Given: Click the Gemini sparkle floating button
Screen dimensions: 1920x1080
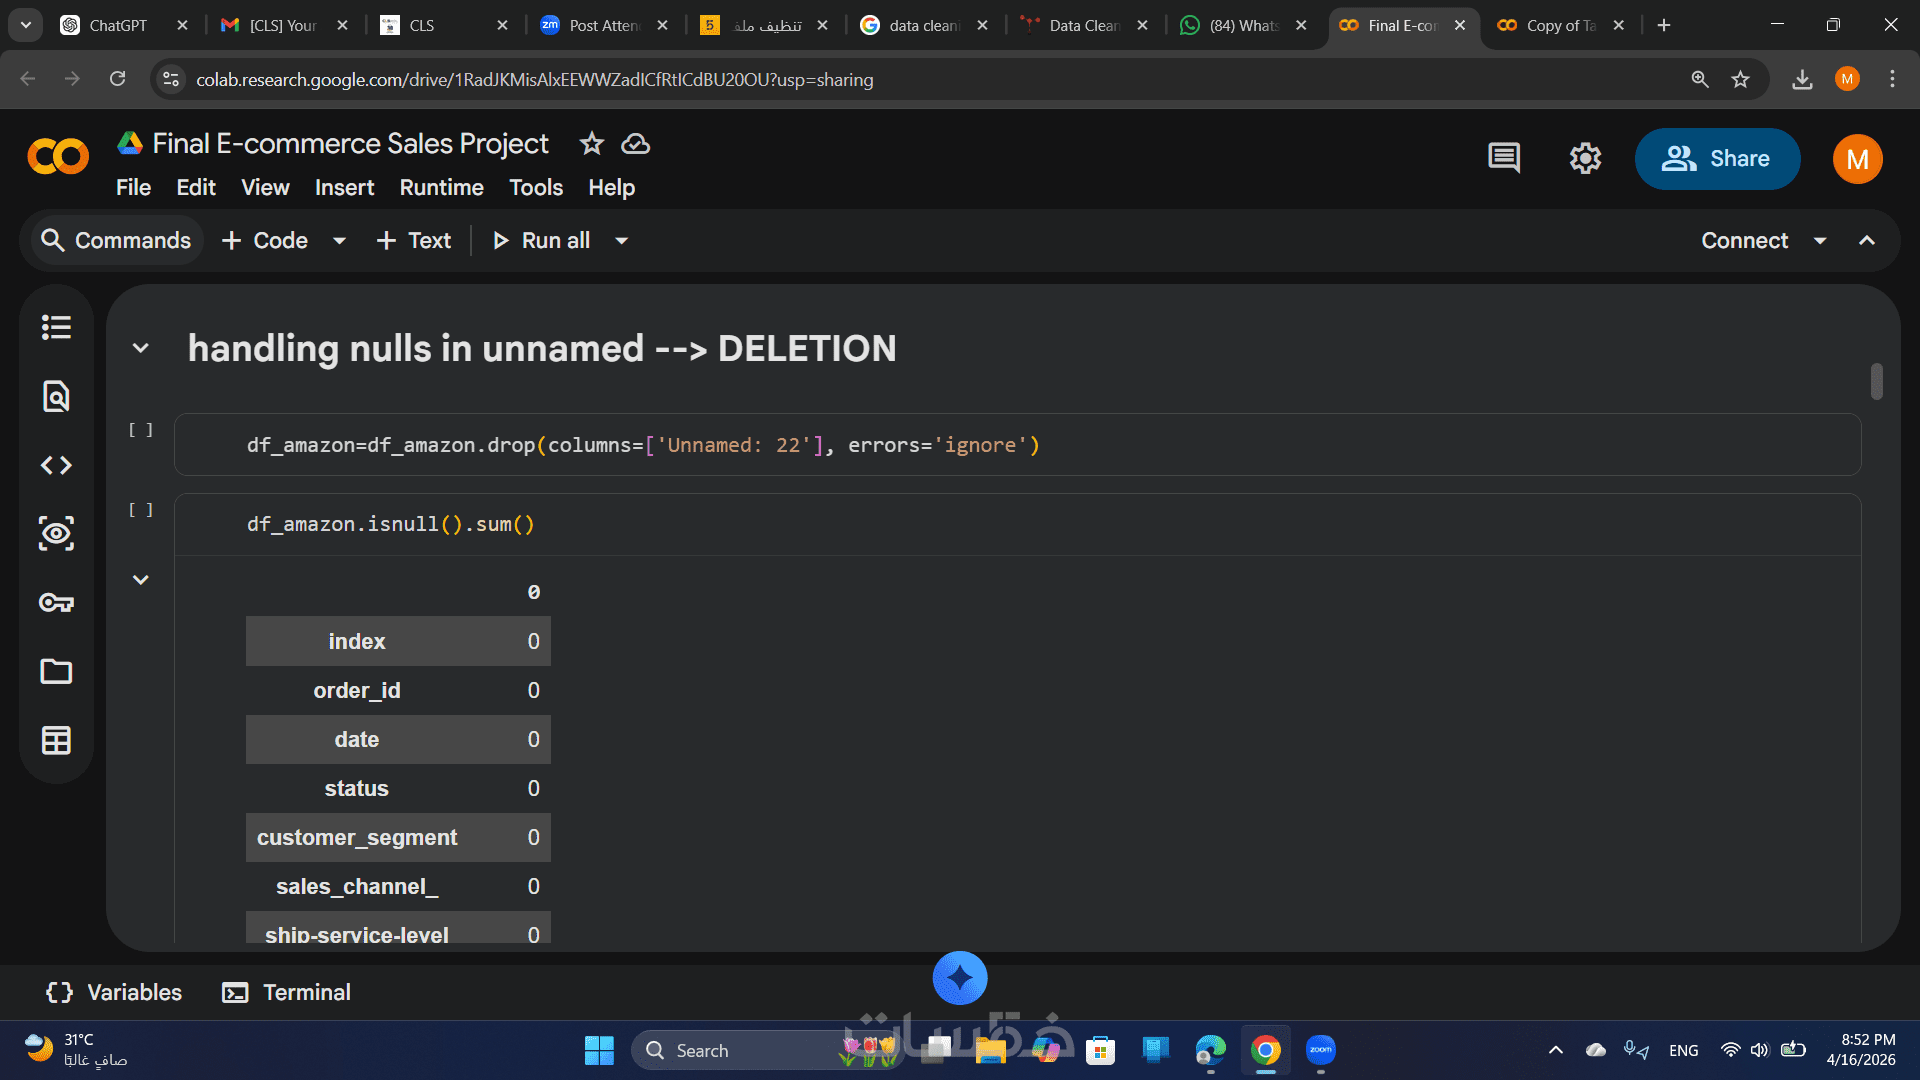Looking at the screenshot, I should click(960, 978).
